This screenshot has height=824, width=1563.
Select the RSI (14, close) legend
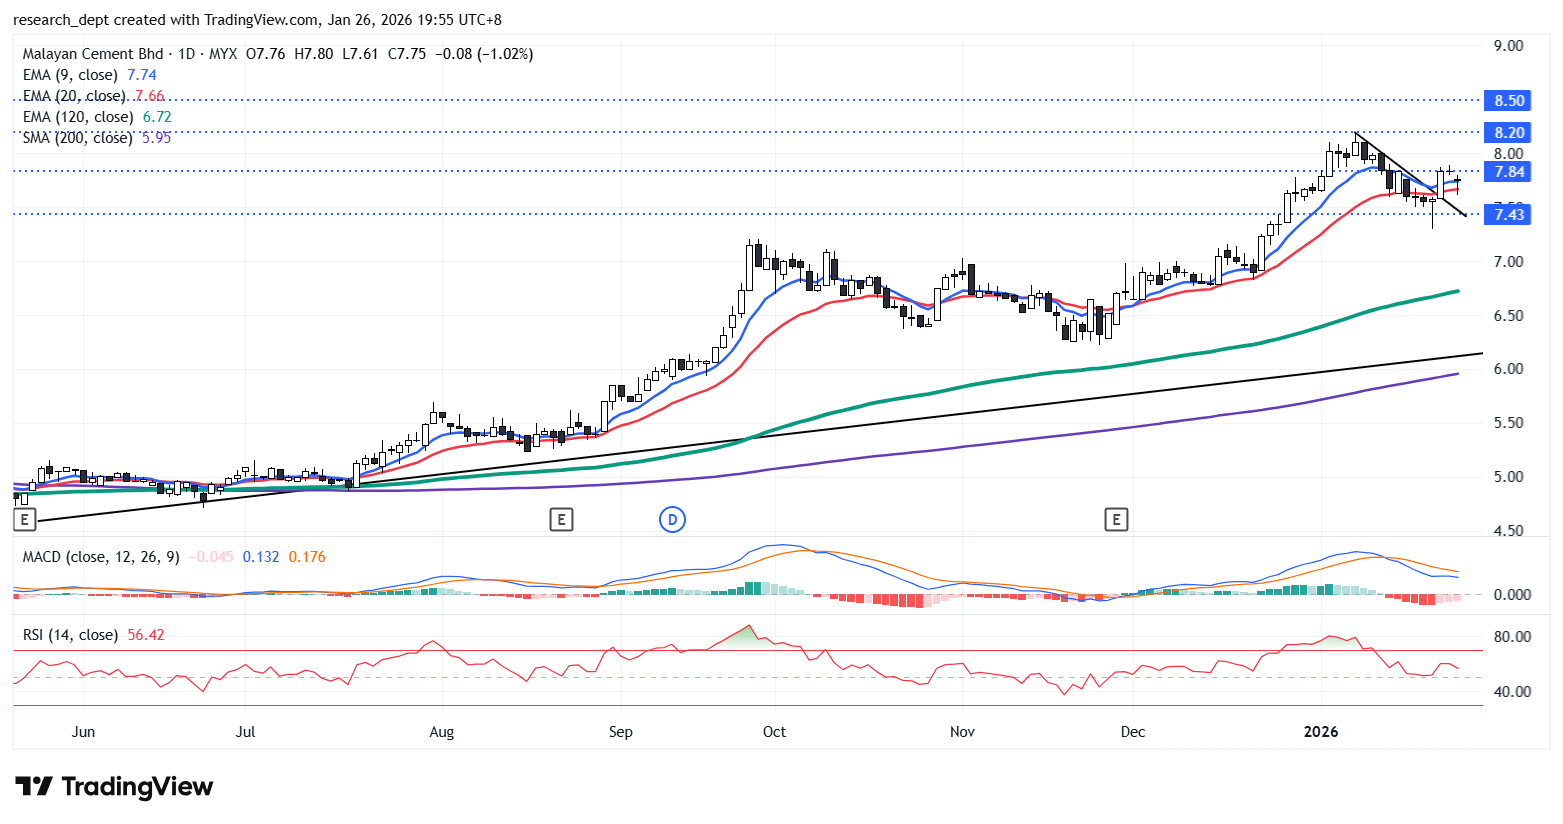(70, 635)
